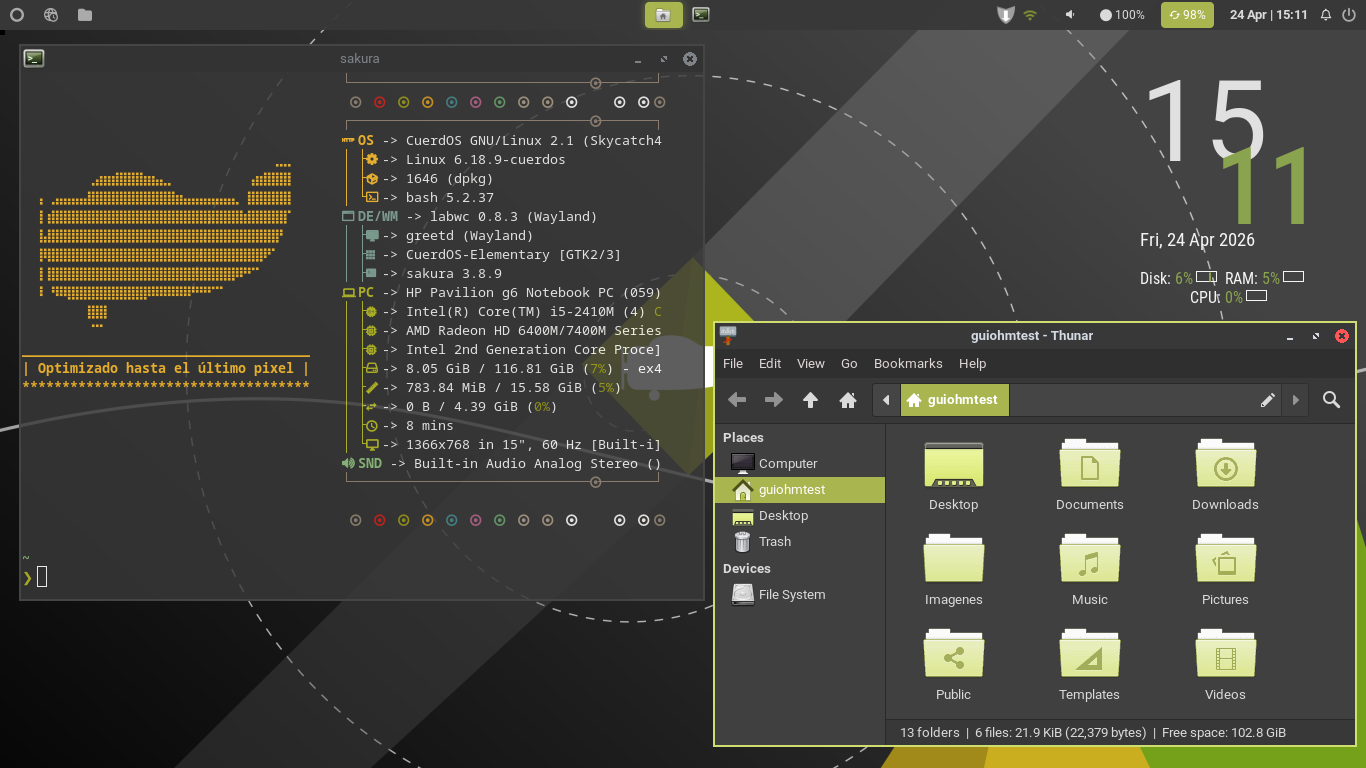Open the calendar from the 24 Apr clock
Viewport: 1366px width, 768px height.
1269,15
